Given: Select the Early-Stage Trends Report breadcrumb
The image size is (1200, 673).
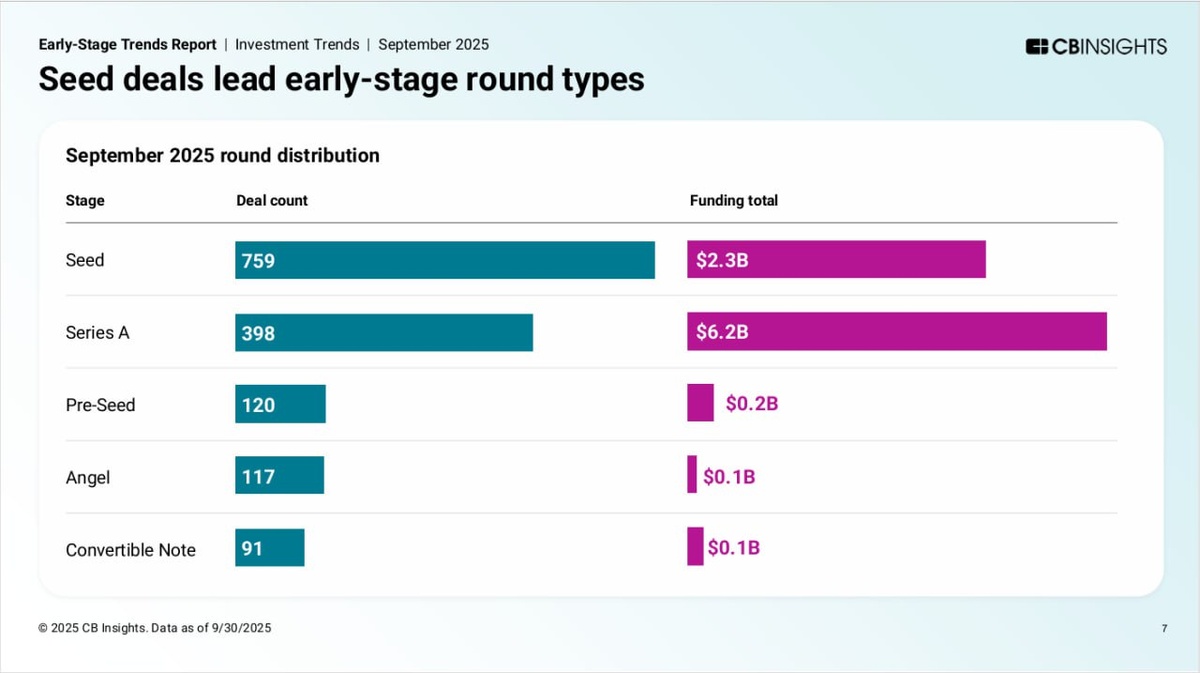Looking at the screenshot, I should tap(127, 44).
